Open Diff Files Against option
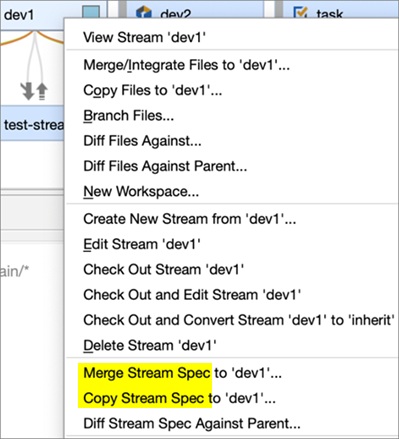The image size is (399, 439). point(142,141)
